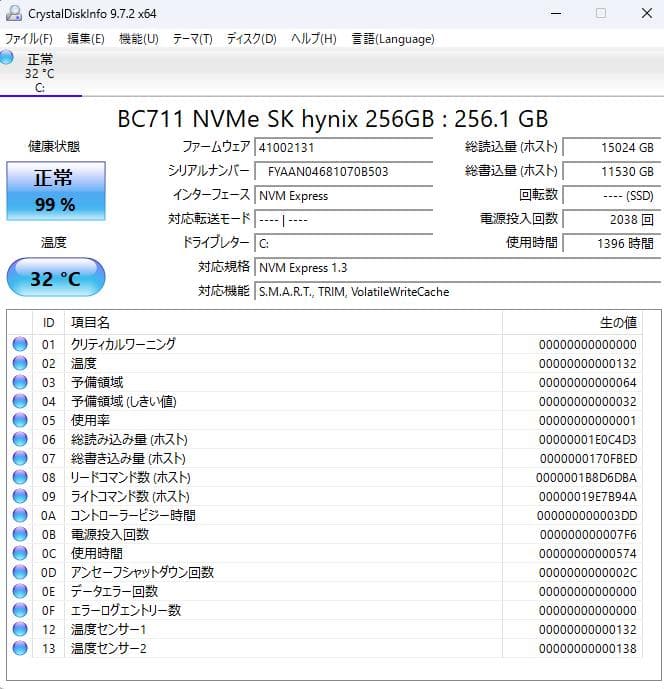Select the 温度センサー2 attribute name

tap(109, 648)
